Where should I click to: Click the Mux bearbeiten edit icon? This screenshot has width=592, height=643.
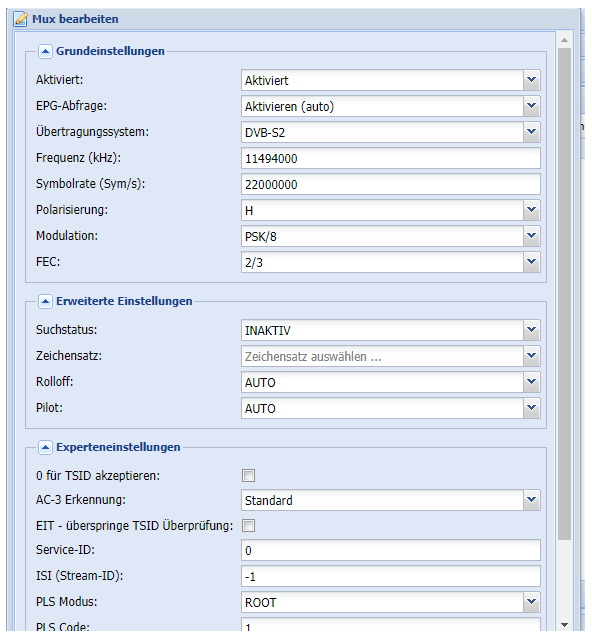pyautogui.click(x=20, y=19)
